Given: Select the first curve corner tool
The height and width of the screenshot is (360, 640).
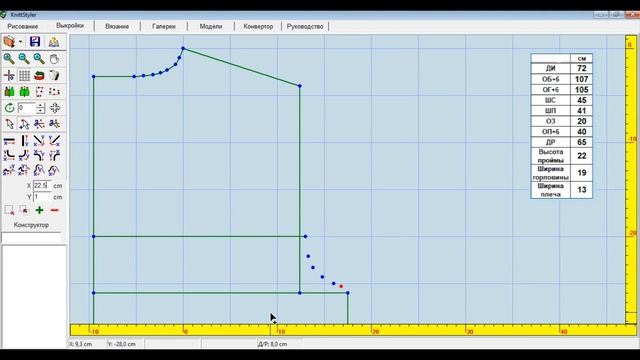Looking at the screenshot, I should click(x=9, y=156).
